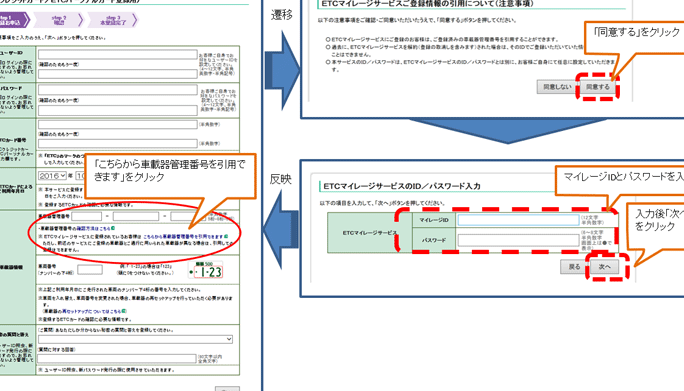Open the month dropdown next to 年
The height and width of the screenshot is (391, 684).
[81, 176]
